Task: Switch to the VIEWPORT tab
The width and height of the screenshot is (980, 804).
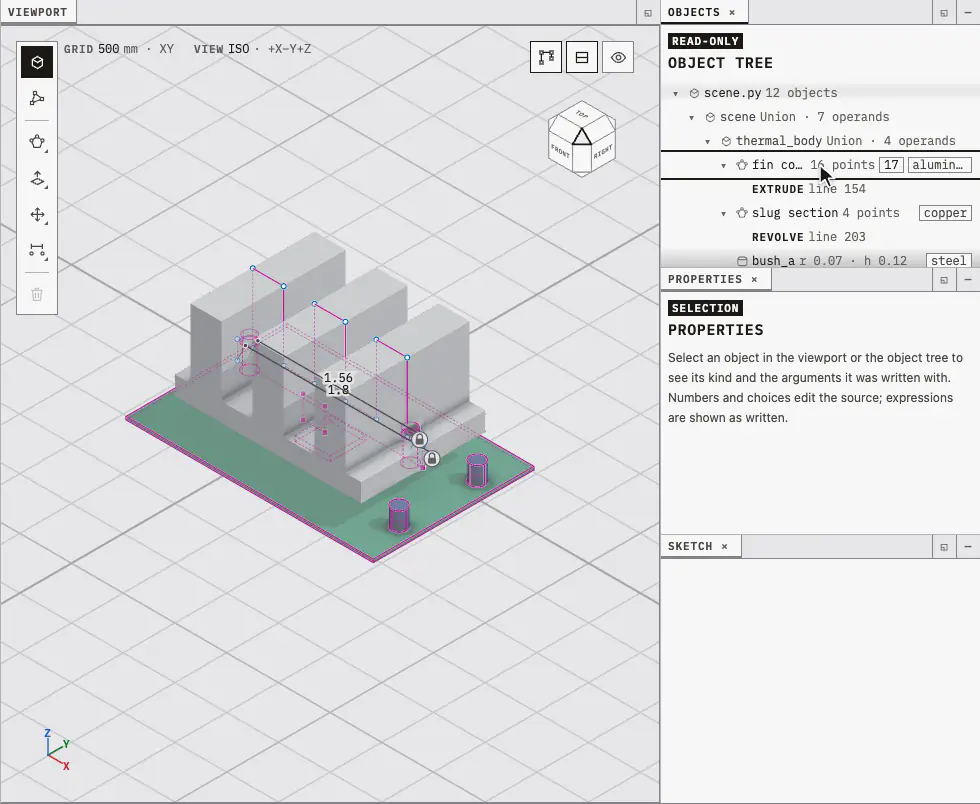Action: pos(38,12)
